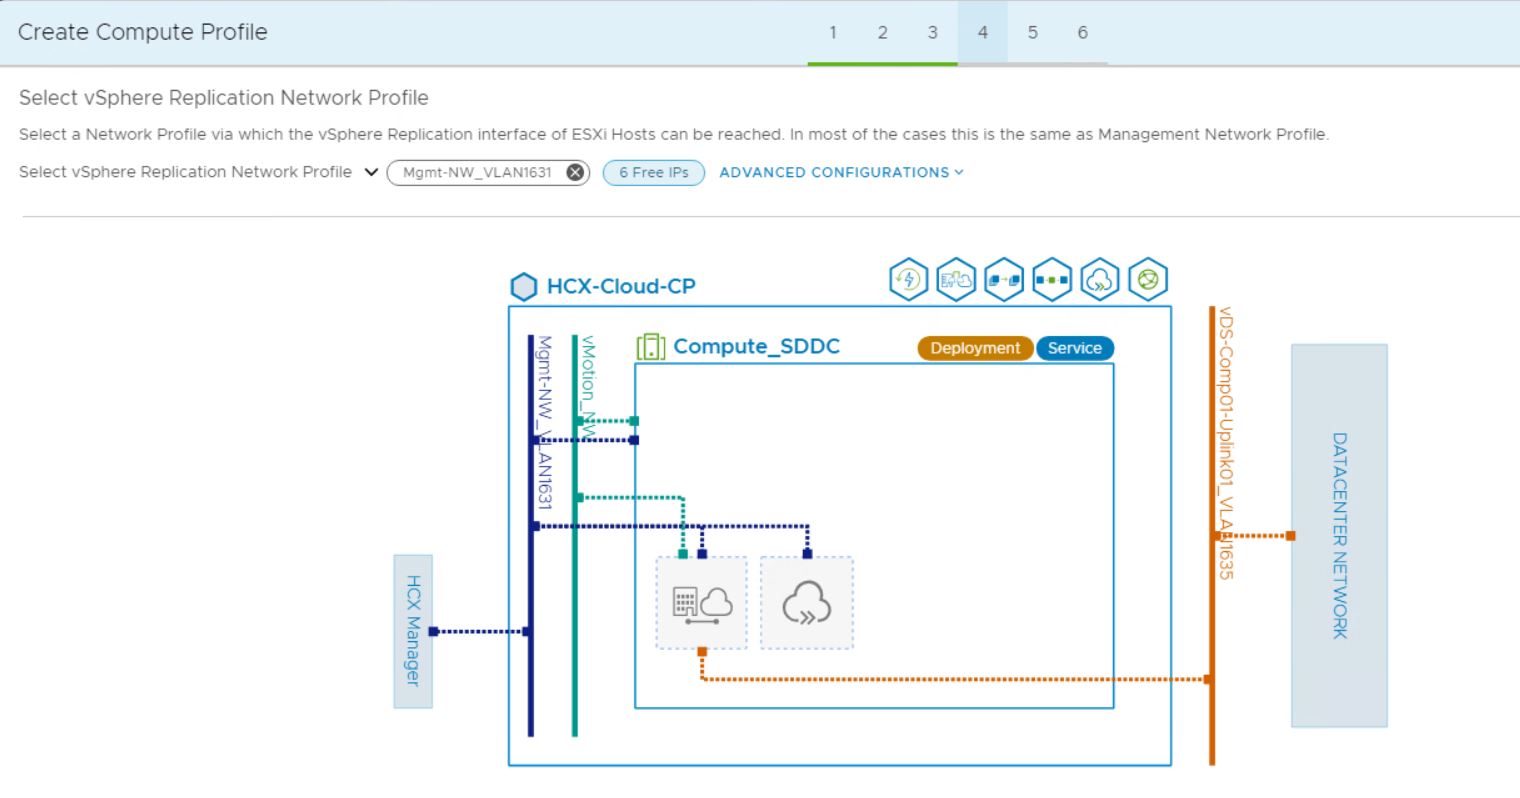Click the HCX-Cloud-CP hexagon icon

click(523, 287)
